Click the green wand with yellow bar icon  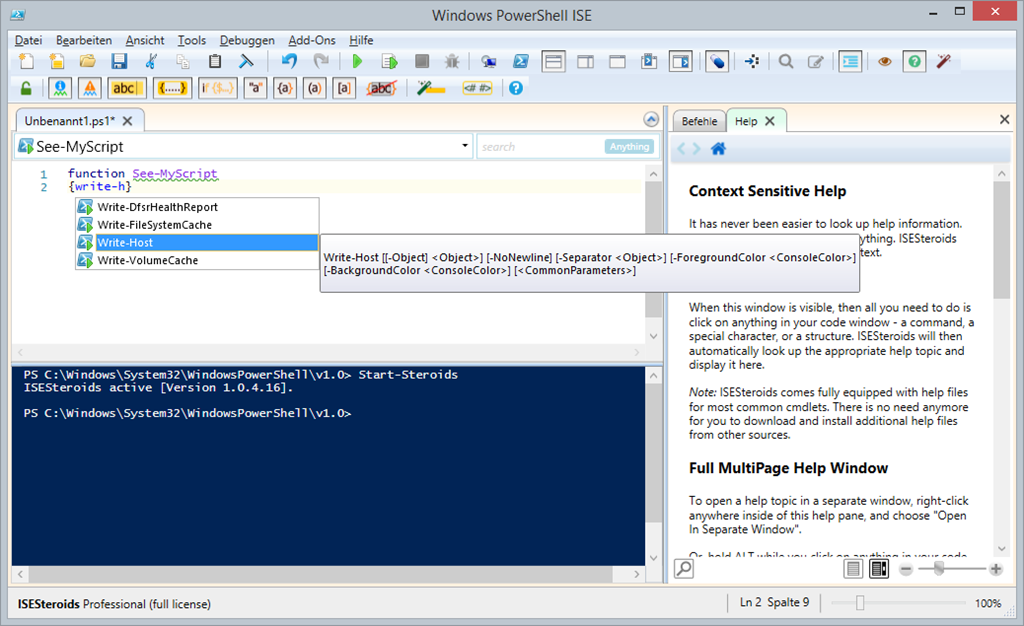pos(430,88)
